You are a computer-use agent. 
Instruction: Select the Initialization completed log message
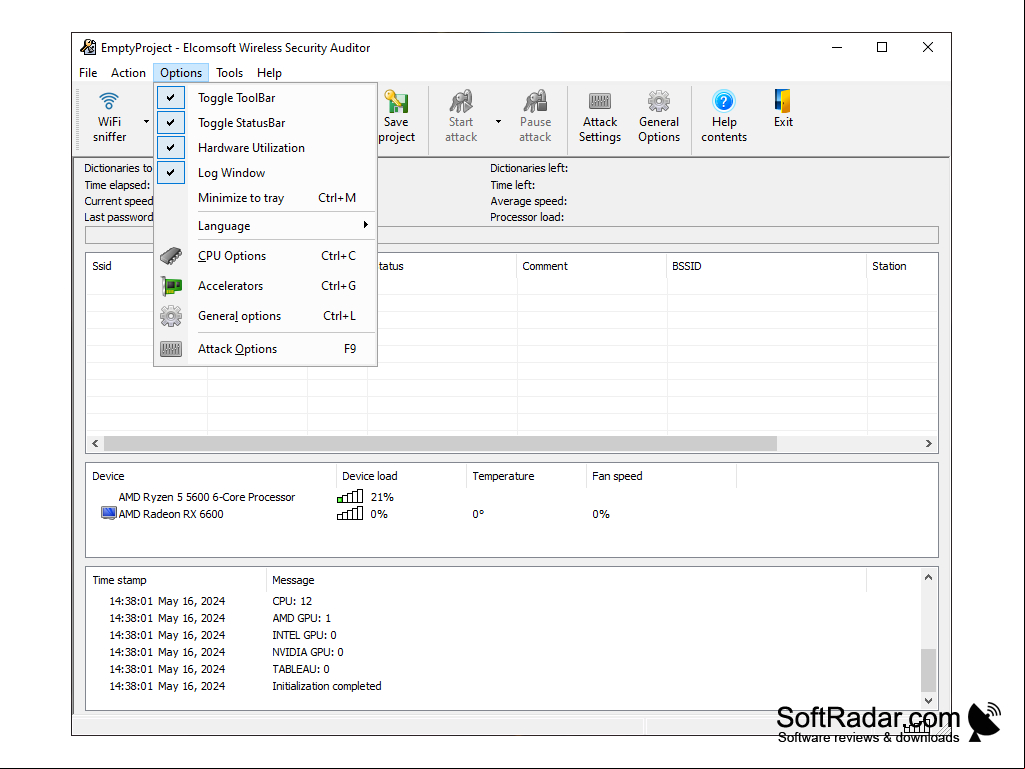[x=326, y=686]
